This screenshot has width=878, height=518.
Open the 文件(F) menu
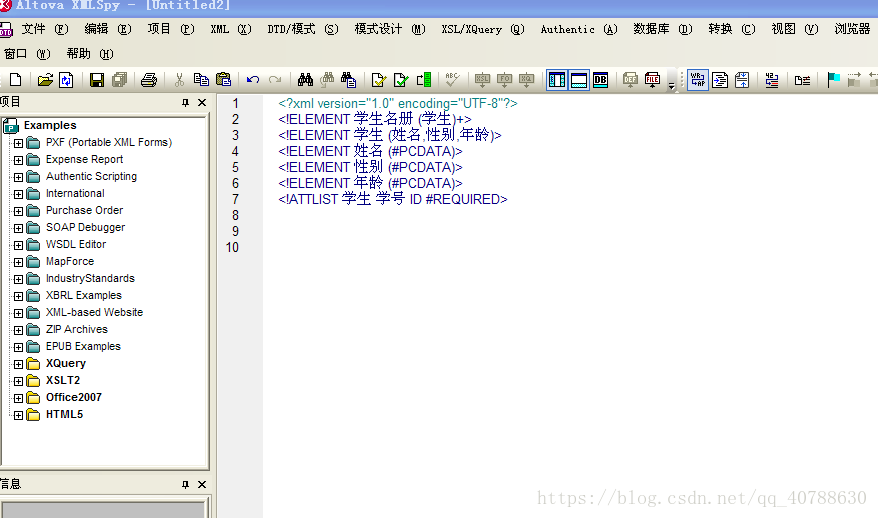[45, 29]
